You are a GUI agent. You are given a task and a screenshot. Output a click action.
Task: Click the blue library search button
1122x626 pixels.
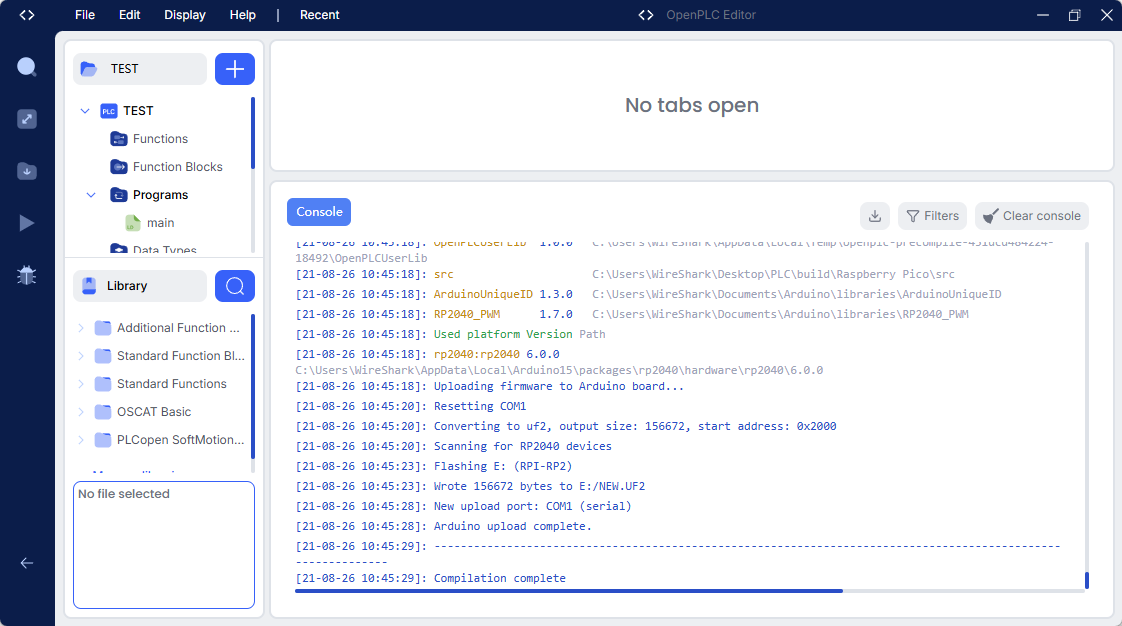point(235,286)
